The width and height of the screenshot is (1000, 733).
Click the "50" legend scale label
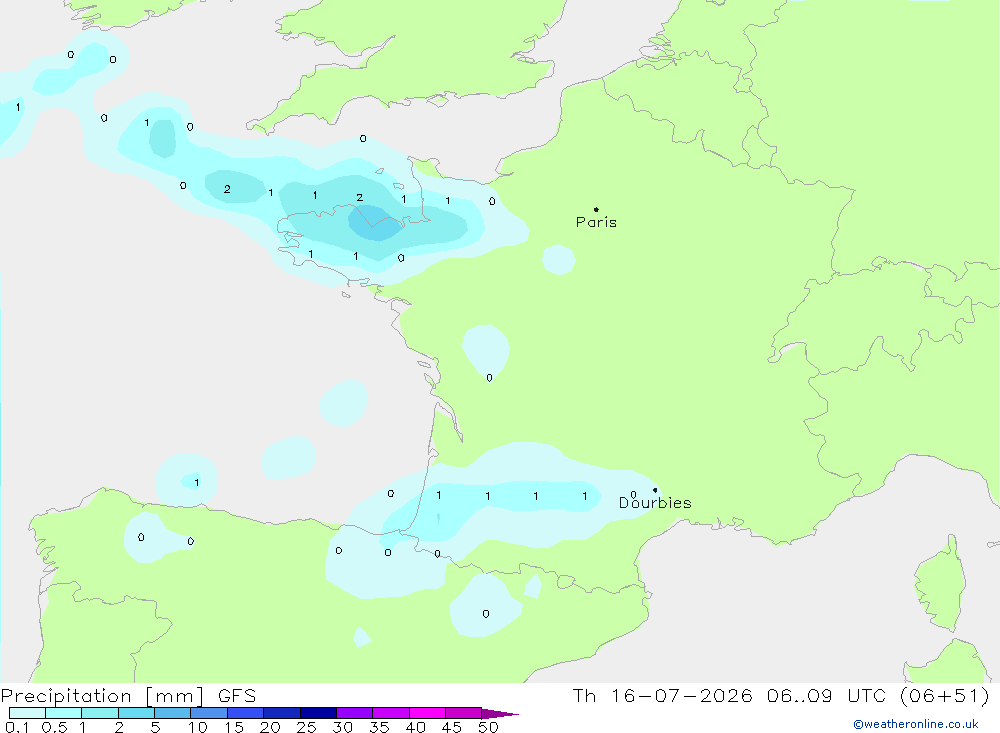pyautogui.click(x=489, y=727)
